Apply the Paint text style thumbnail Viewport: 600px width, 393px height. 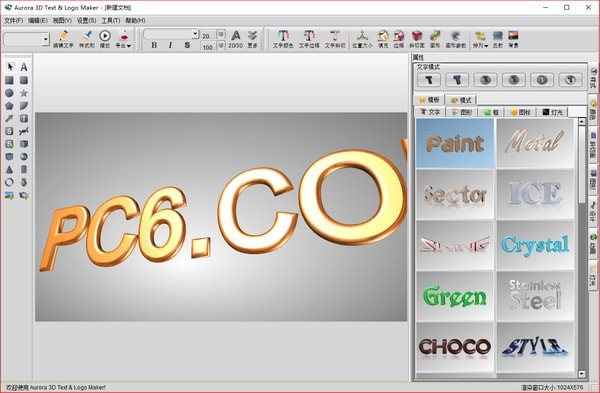coord(455,143)
